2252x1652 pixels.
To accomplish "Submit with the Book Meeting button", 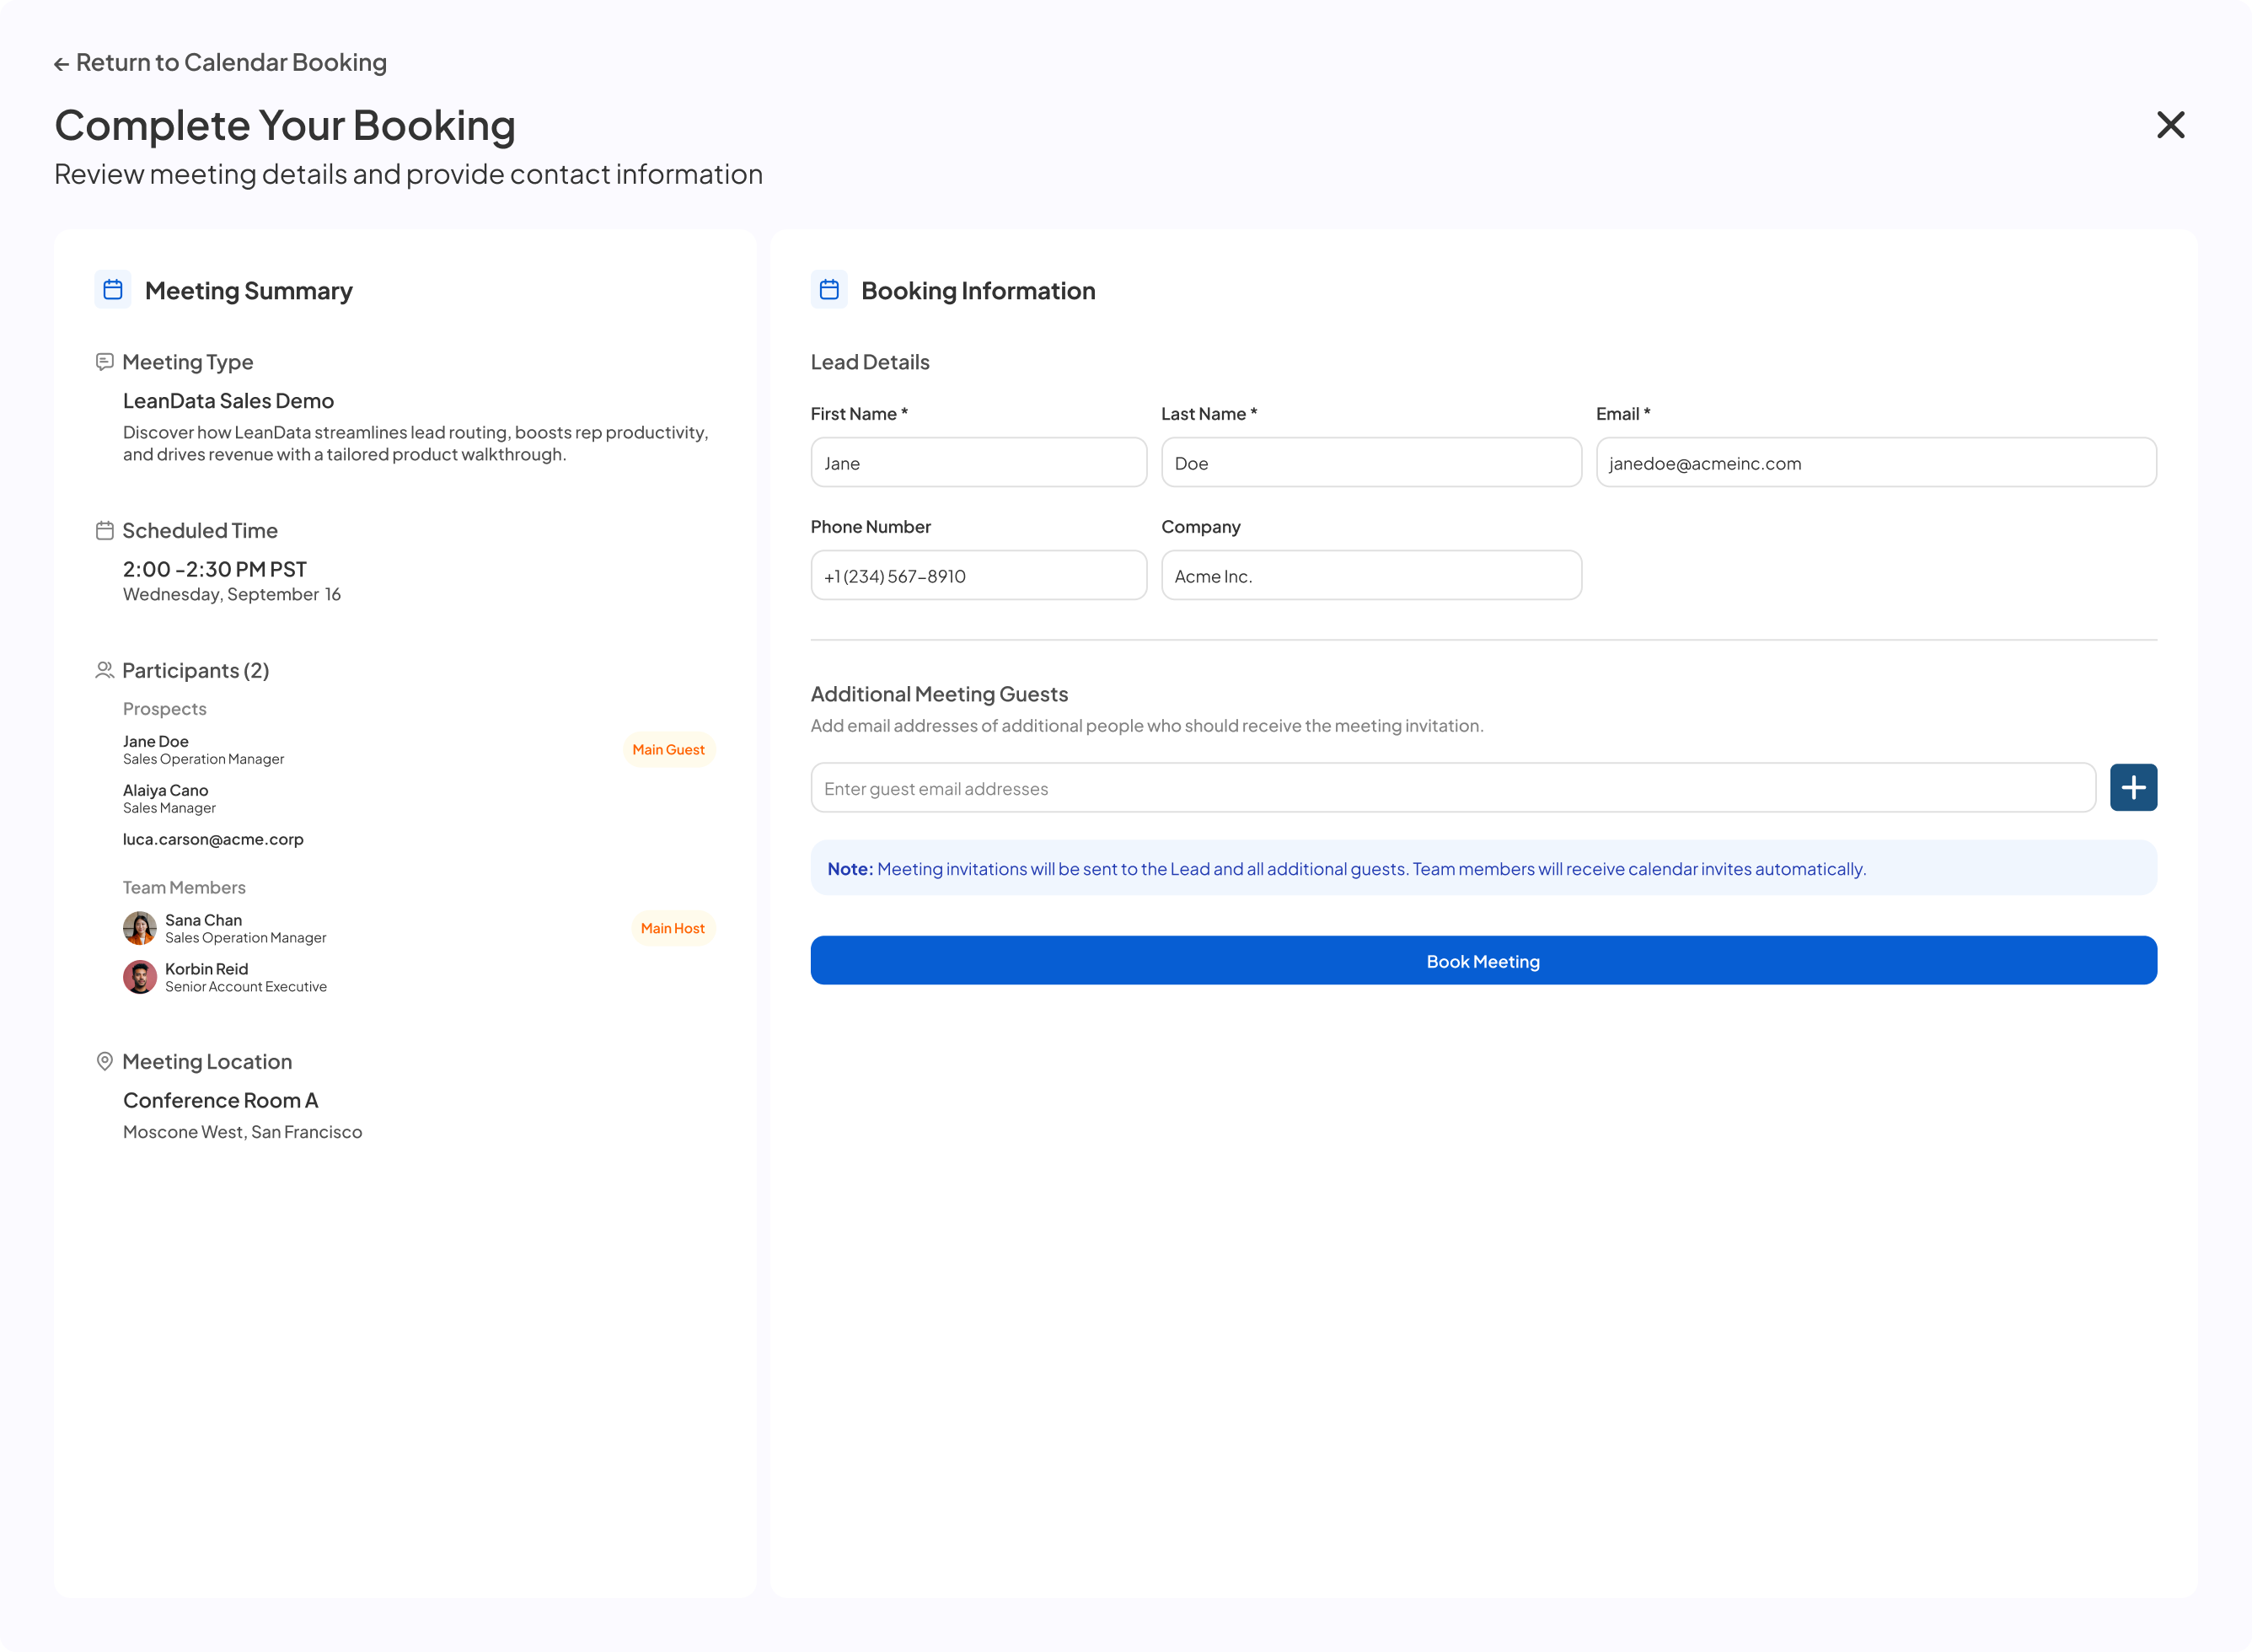I will (1483, 960).
